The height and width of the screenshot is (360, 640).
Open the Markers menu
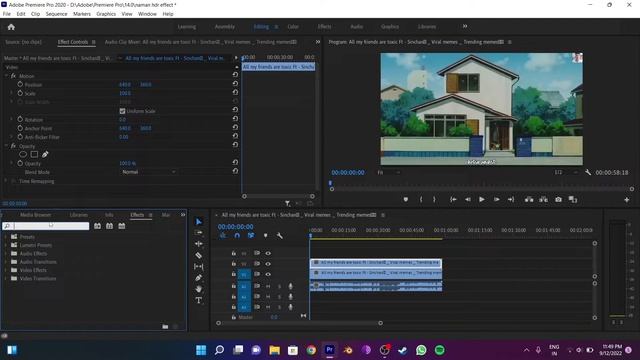(x=82, y=14)
